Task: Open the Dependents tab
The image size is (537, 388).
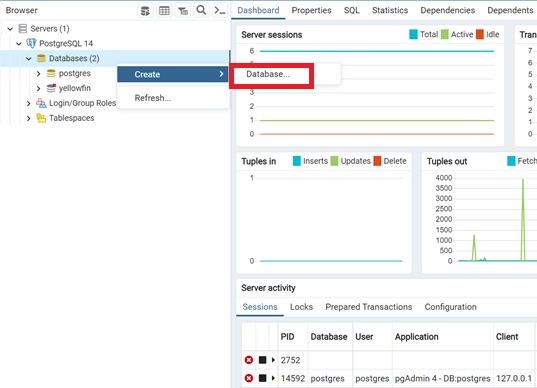Action: (x=510, y=10)
